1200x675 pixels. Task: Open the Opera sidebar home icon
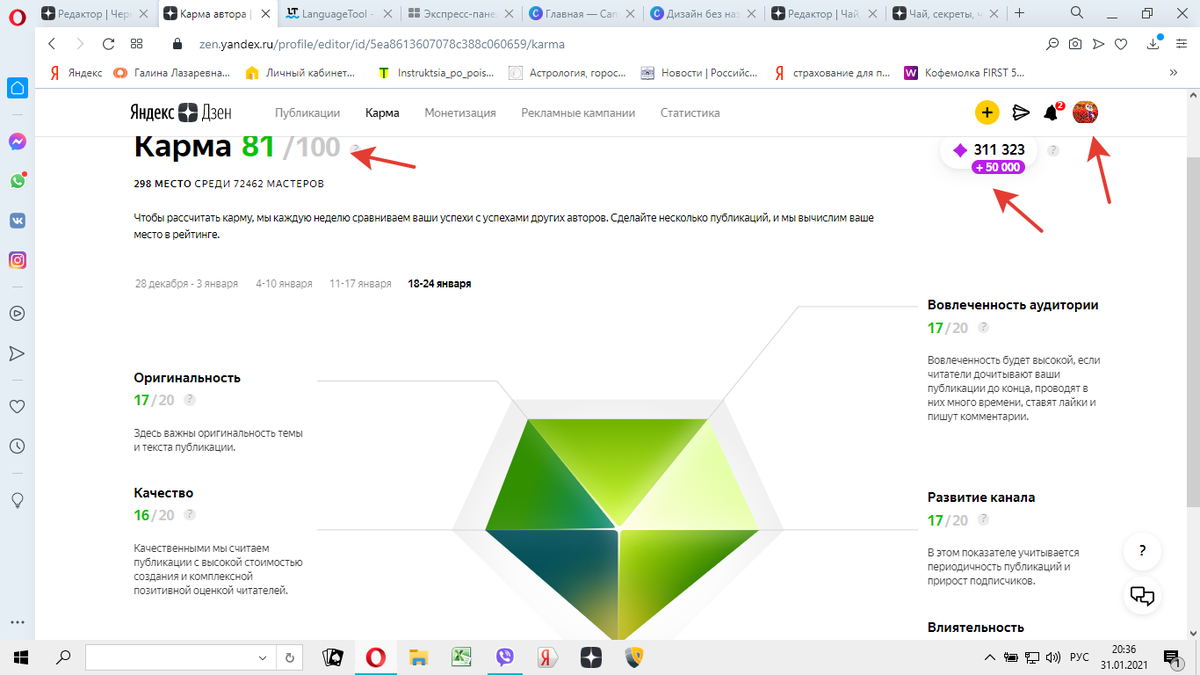(x=17, y=88)
